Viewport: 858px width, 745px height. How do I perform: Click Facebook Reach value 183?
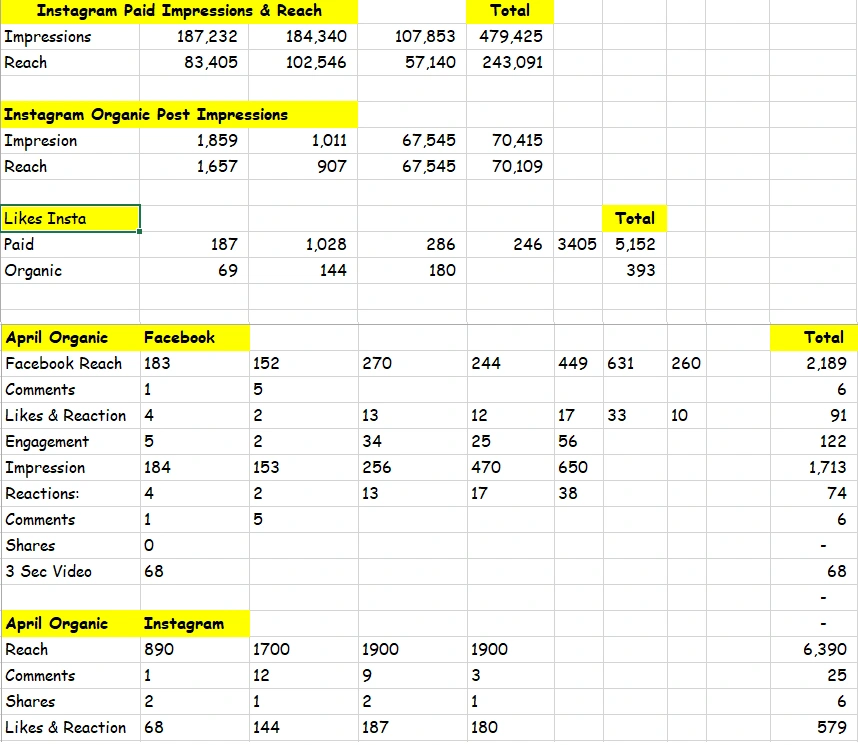(195, 363)
